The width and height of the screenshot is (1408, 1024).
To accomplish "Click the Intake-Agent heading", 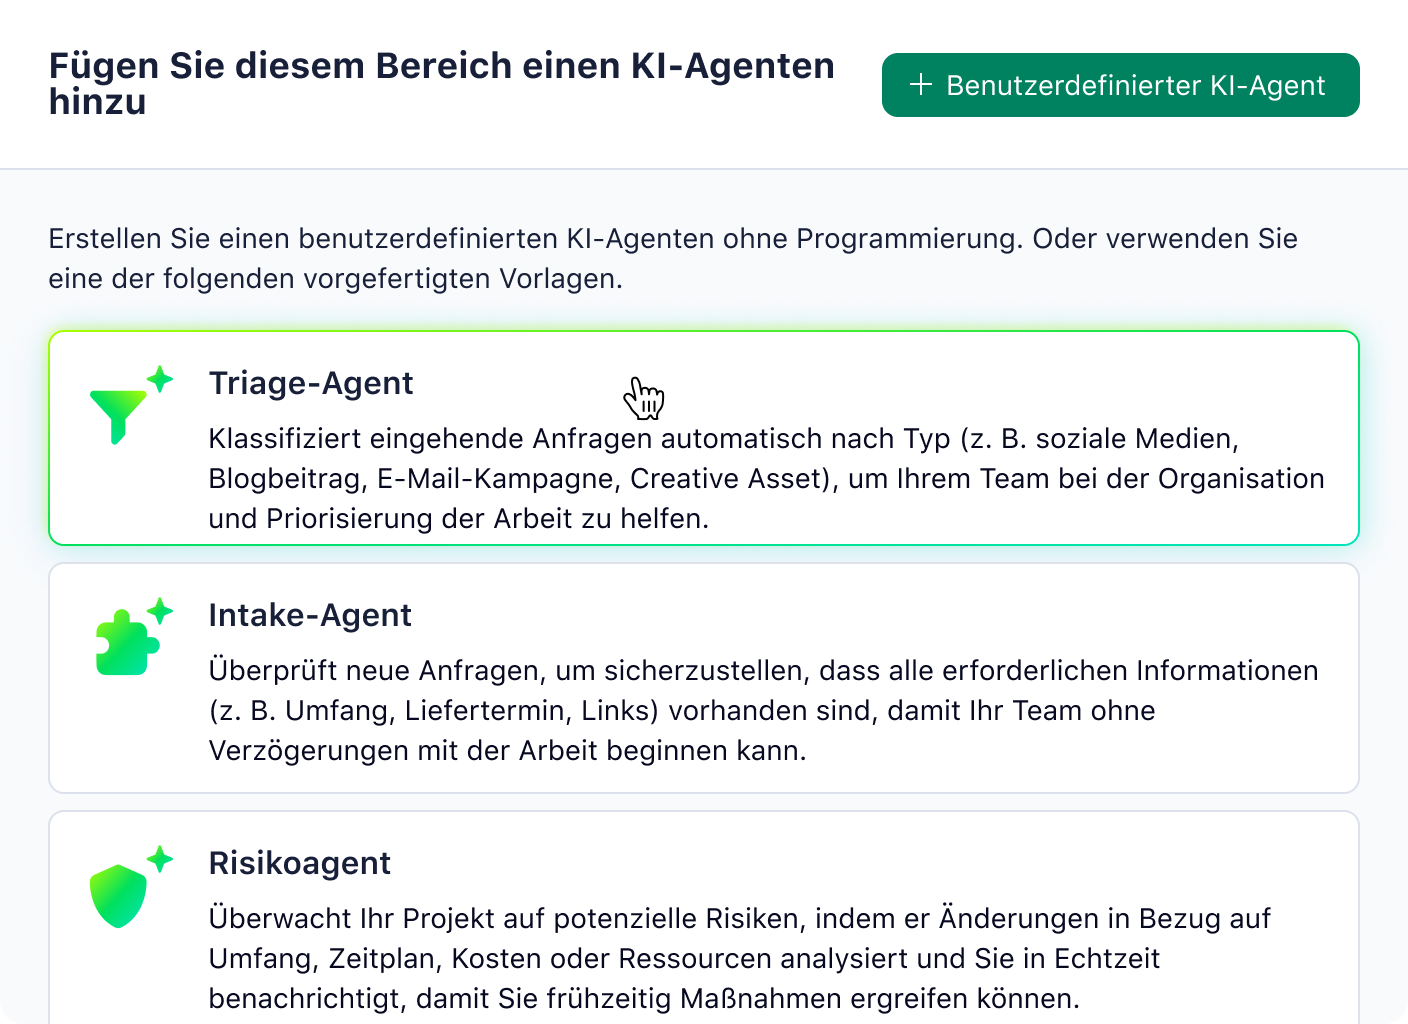I will coord(310,615).
